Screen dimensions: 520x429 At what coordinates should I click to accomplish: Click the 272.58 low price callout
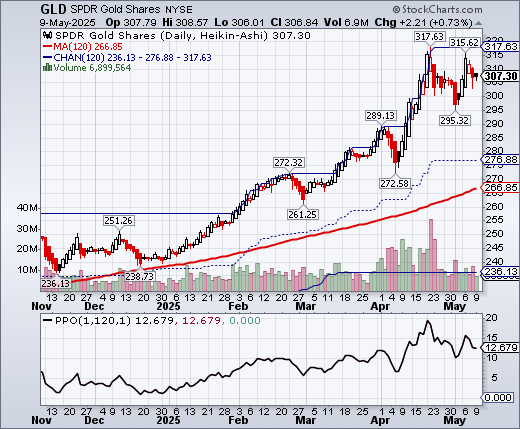395,183
